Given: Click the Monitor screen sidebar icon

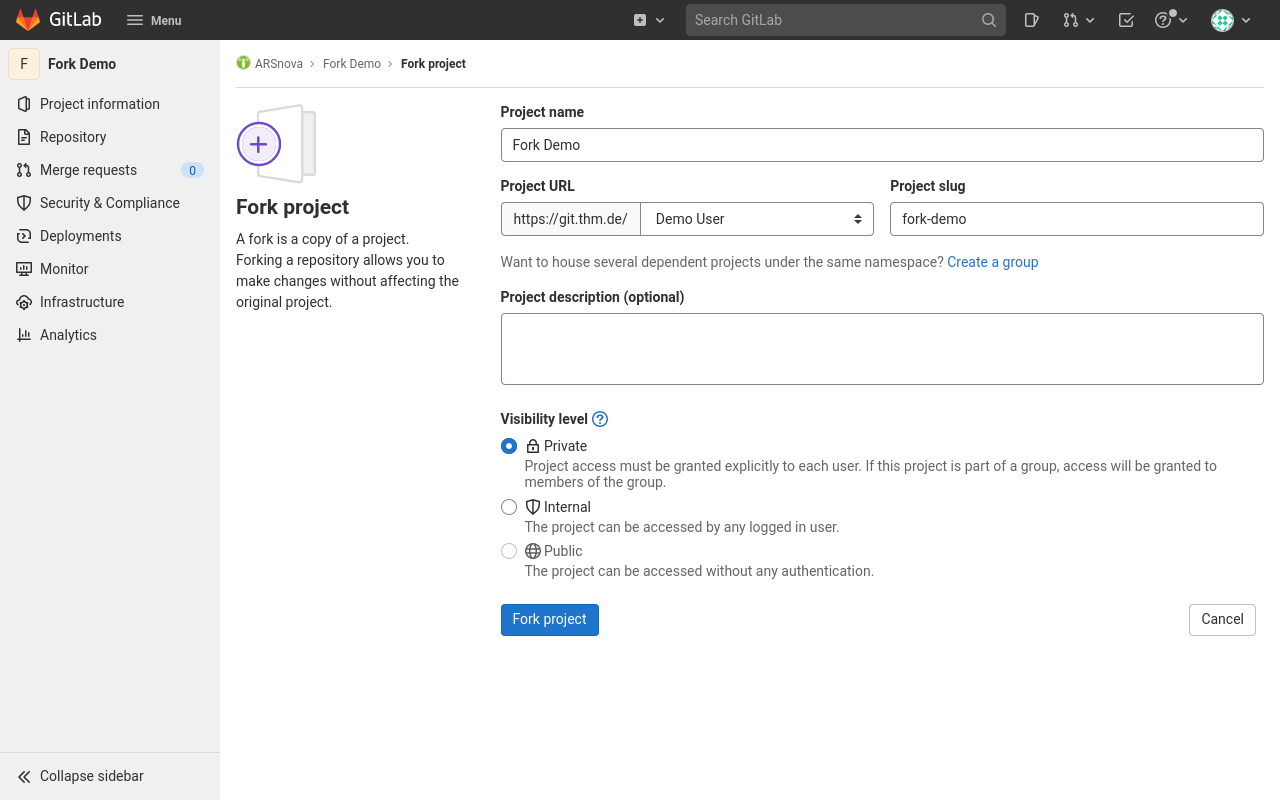Looking at the screenshot, I should click(24, 269).
